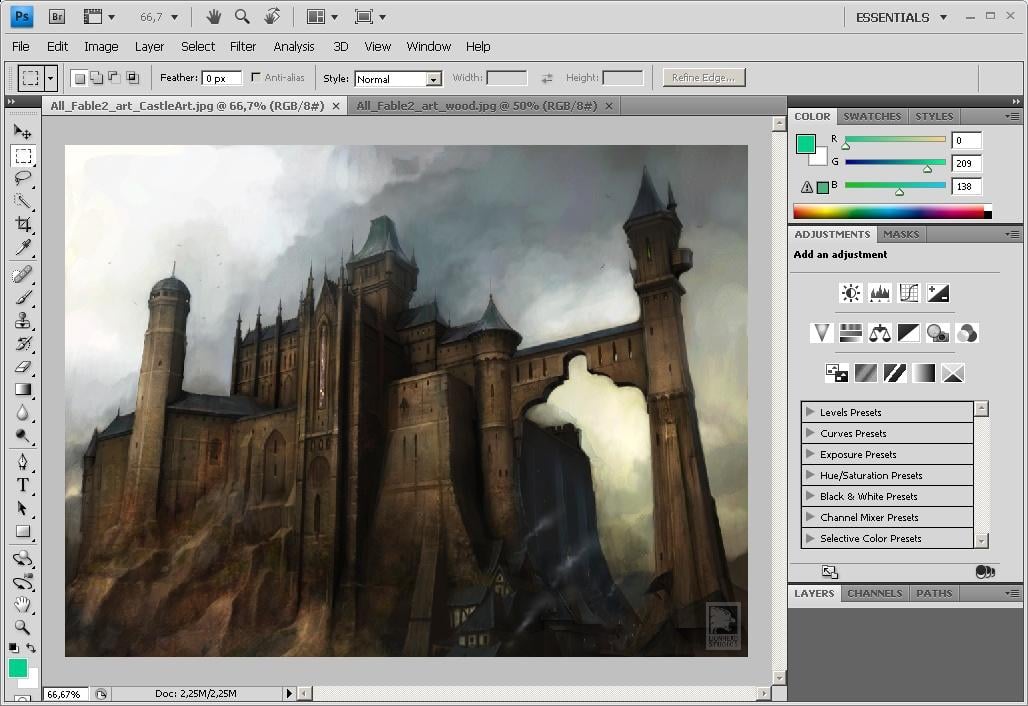Enable the Anti-alias checkbox

pyautogui.click(x=257, y=78)
